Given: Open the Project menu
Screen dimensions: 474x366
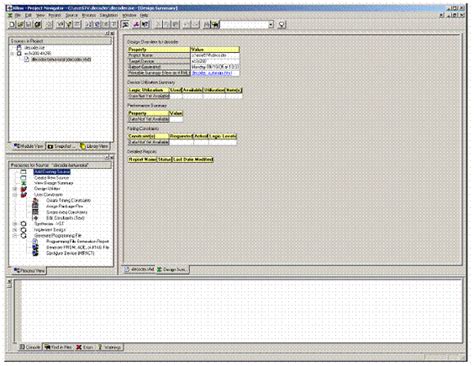Looking at the screenshot, I should point(55,15).
